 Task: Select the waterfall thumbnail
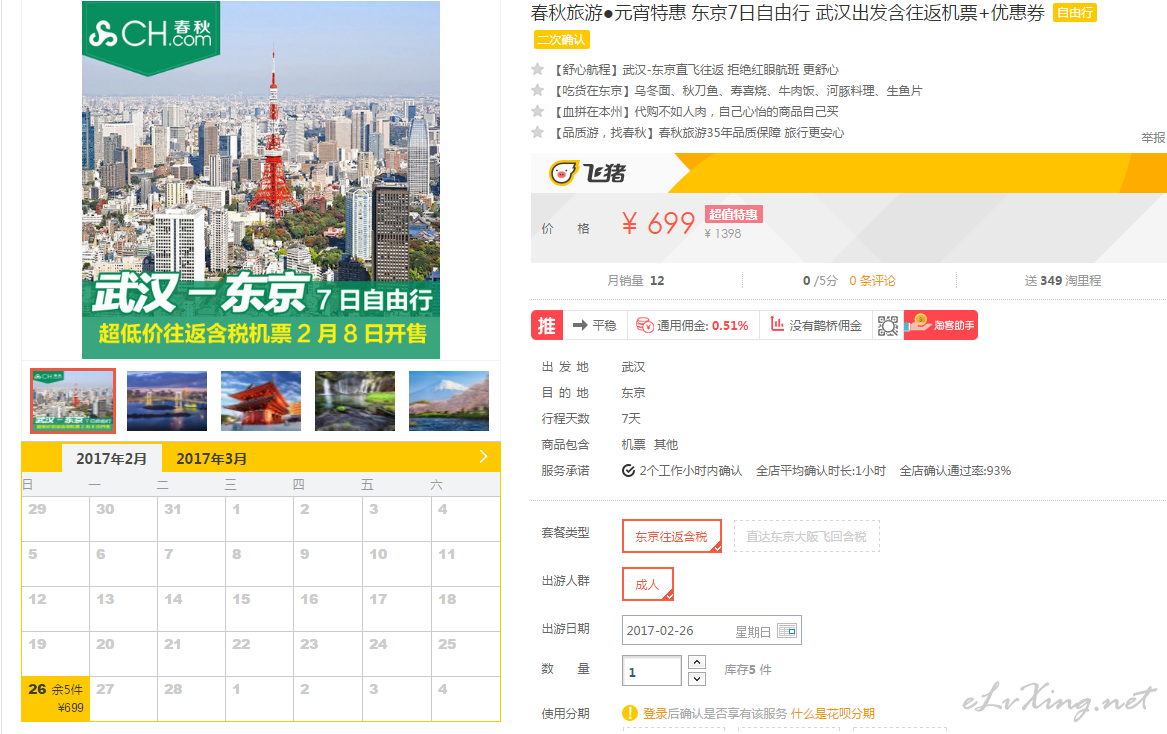pyautogui.click(x=355, y=400)
